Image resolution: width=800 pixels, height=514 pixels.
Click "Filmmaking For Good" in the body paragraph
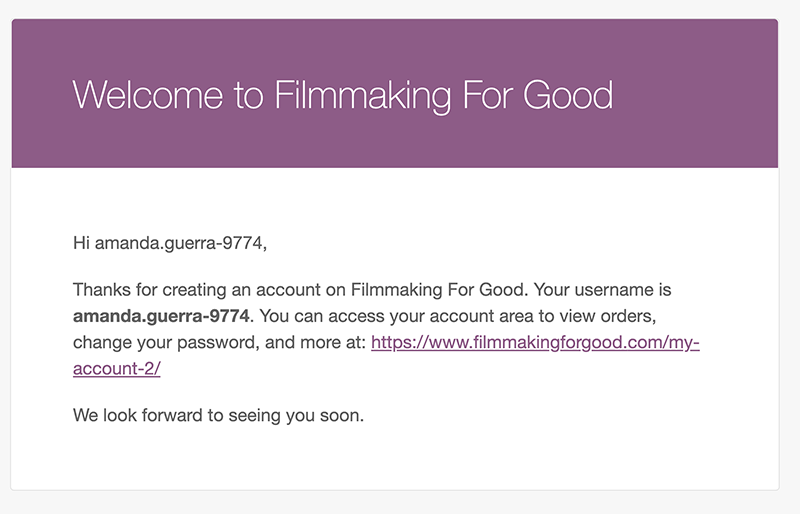(437, 290)
